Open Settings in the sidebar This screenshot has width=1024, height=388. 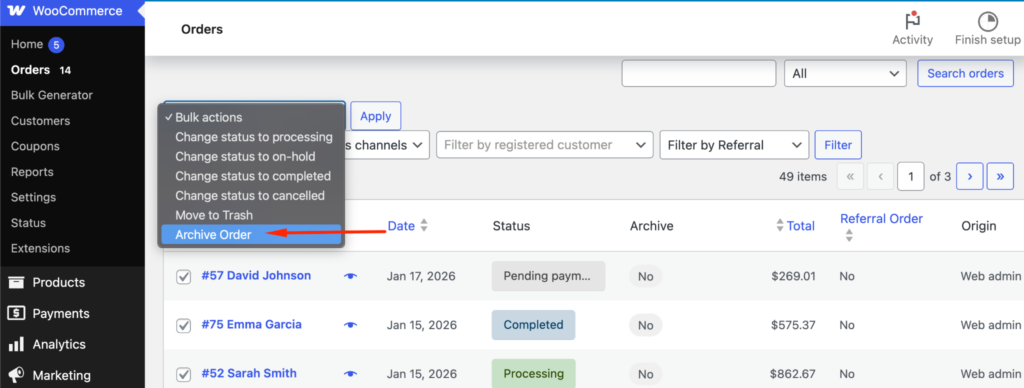(x=33, y=197)
